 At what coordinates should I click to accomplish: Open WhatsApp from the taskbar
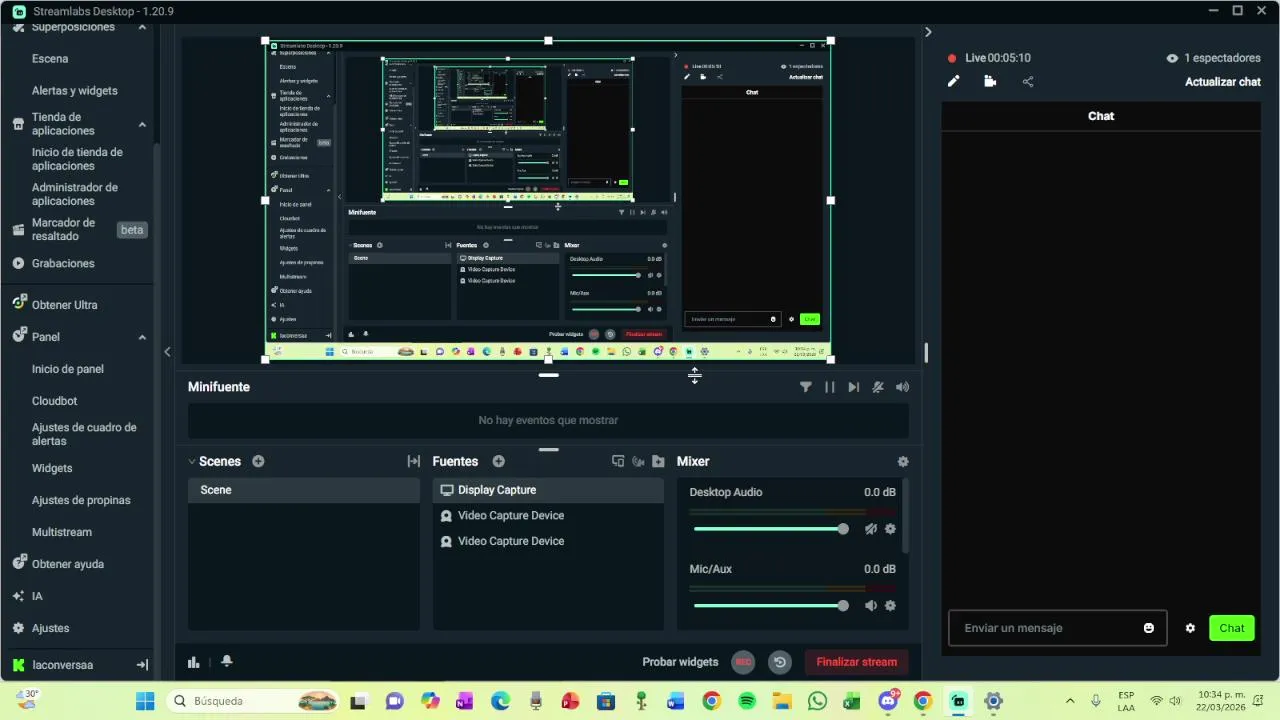[x=817, y=701]
